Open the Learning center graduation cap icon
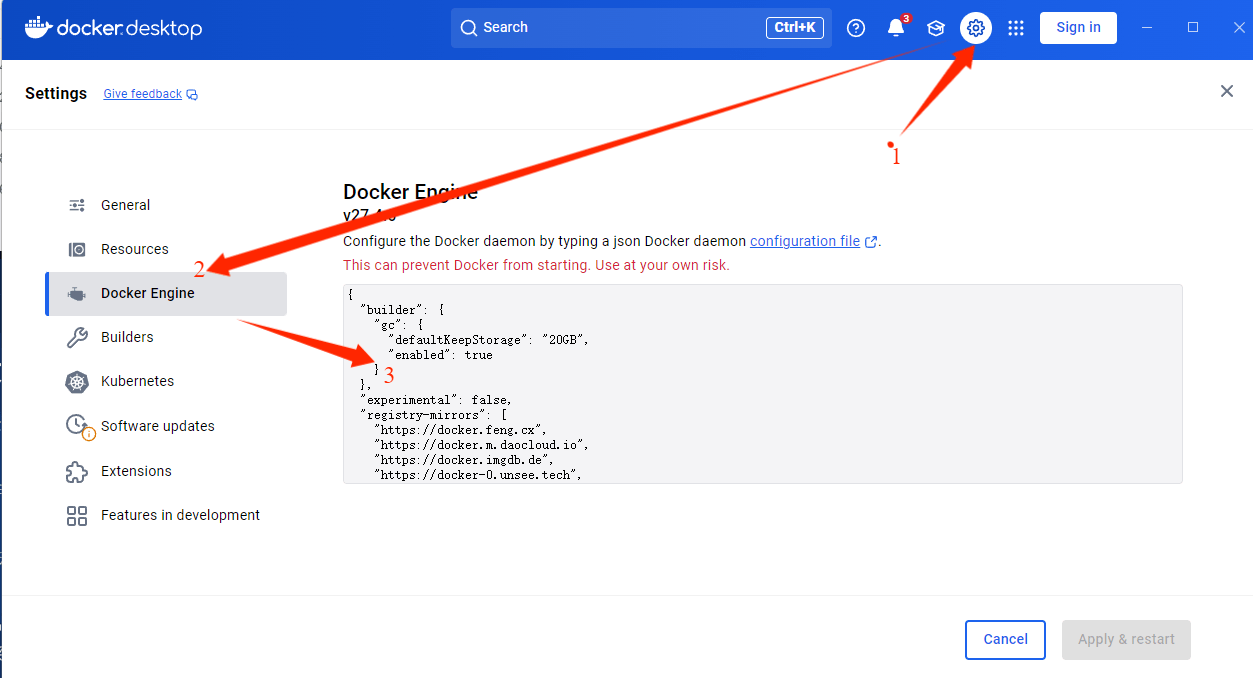 click(x=936, y=28)
